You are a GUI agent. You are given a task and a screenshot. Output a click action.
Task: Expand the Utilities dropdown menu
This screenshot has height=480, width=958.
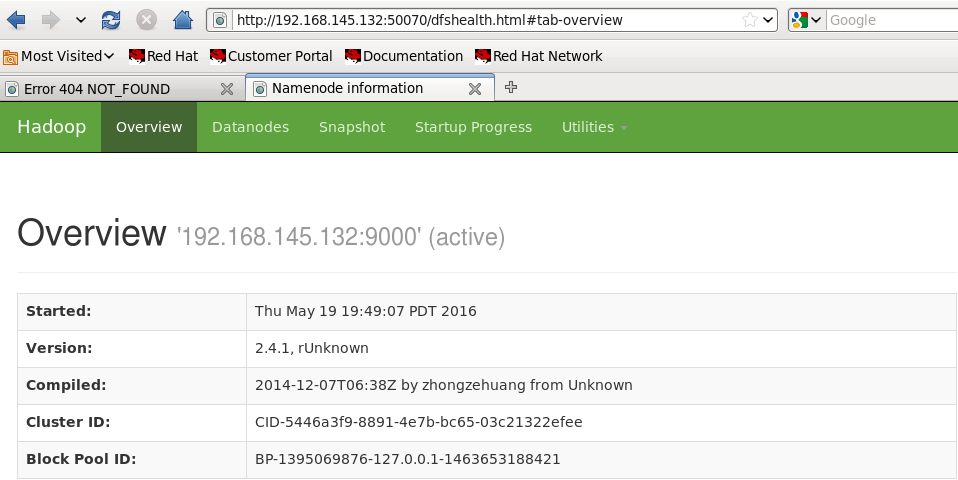[594, 127]
